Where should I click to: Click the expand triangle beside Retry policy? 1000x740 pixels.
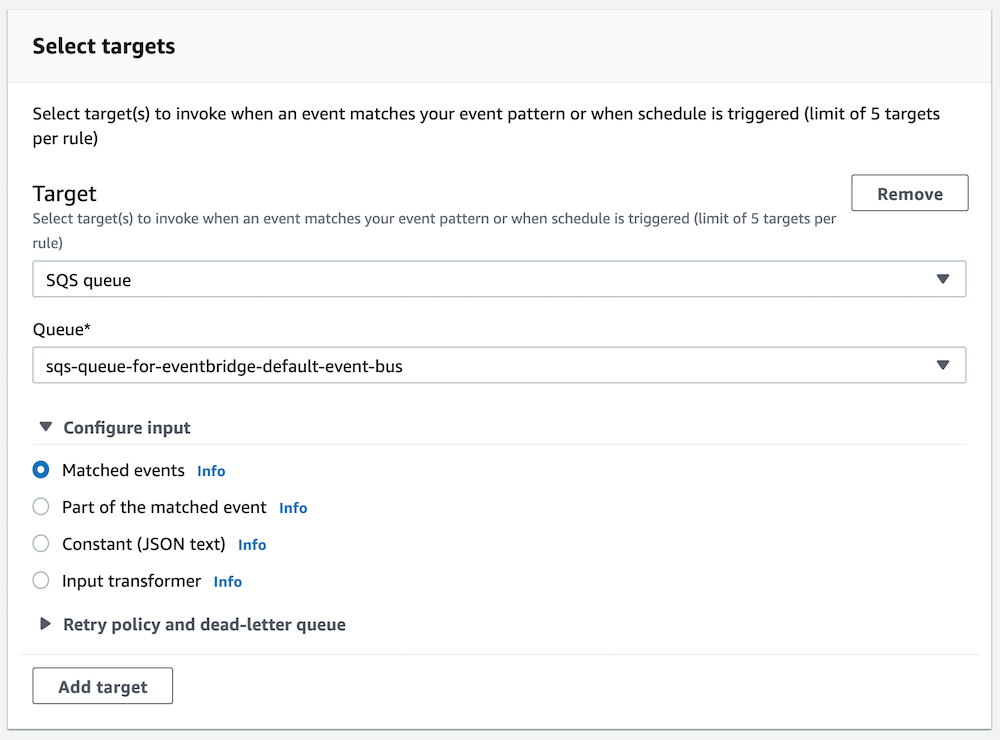click(45, 624)
